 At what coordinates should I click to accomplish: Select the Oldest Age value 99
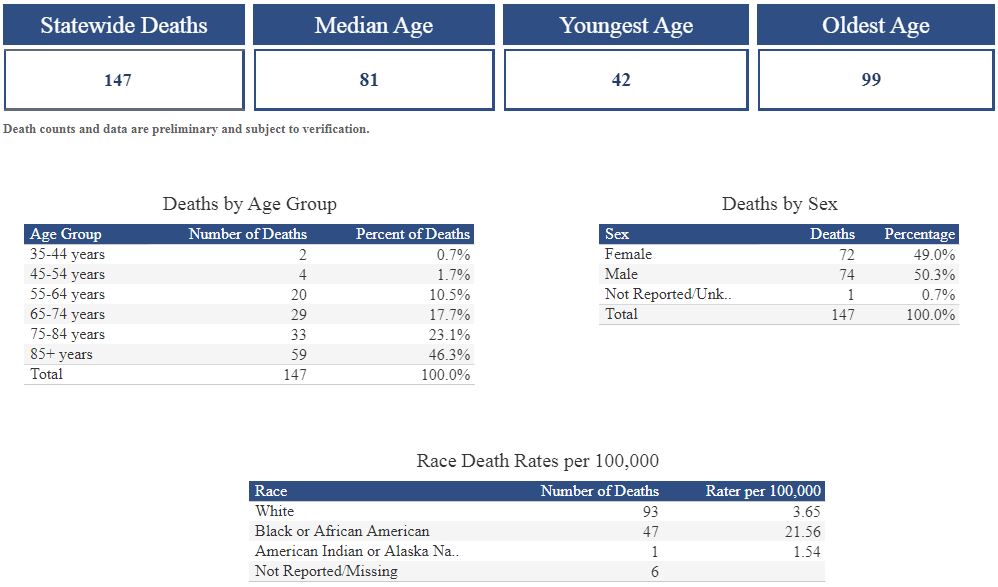871,80
